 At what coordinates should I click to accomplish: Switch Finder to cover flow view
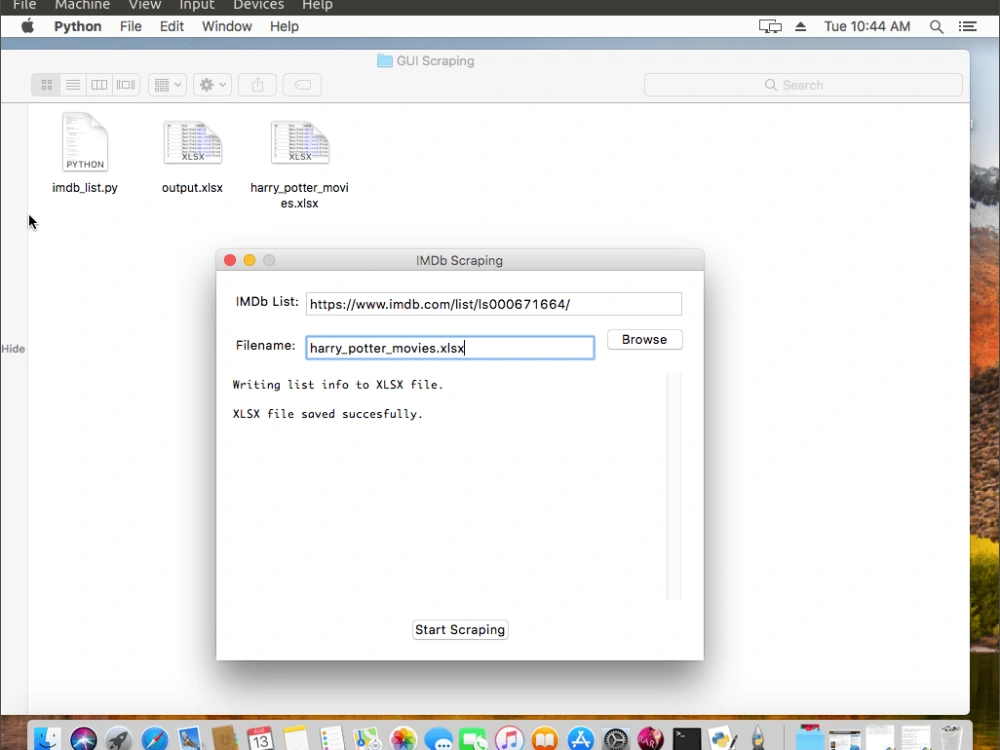click(126, 85)
